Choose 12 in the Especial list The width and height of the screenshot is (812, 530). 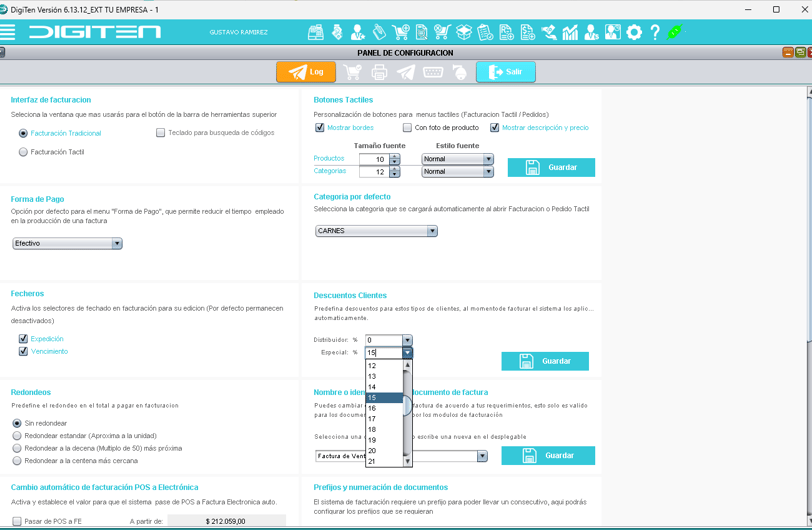tap(384, 366)
